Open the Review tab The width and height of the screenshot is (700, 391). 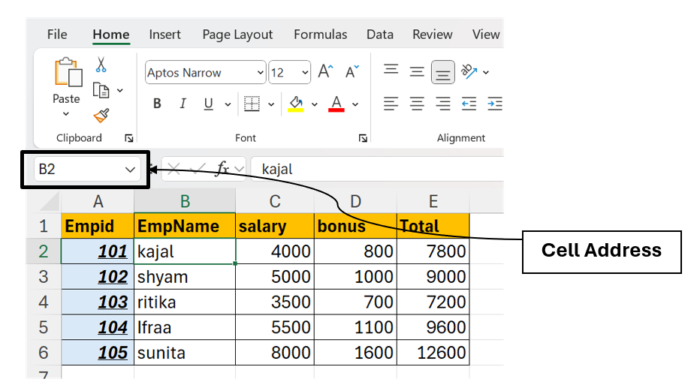point(432,34)
